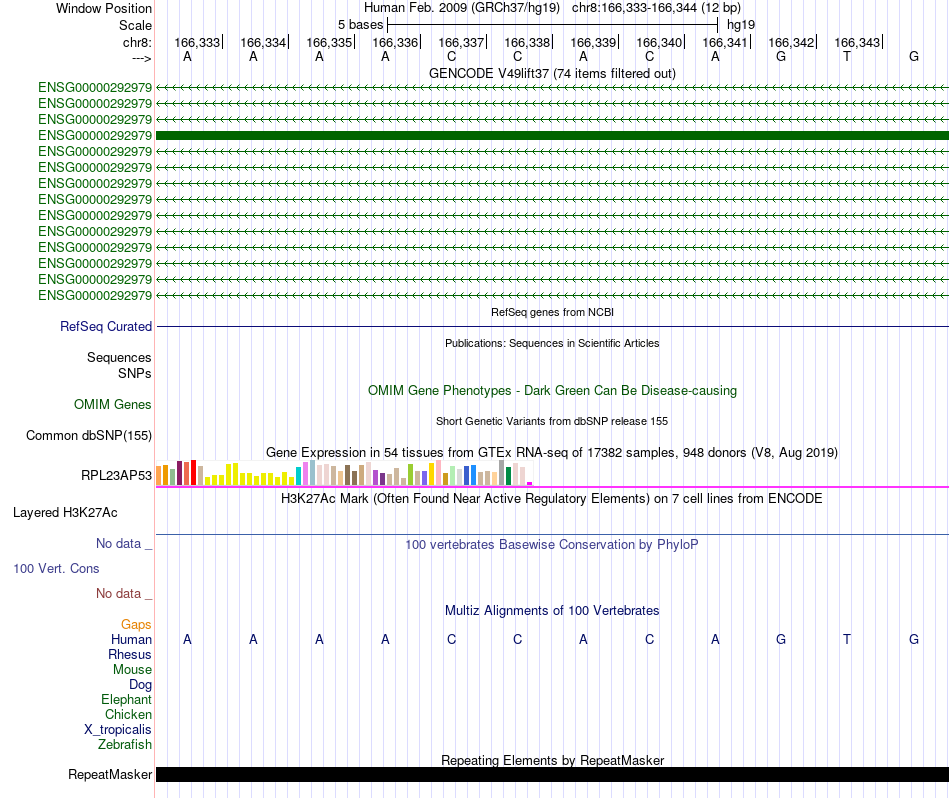Open the GTEx Gene Expression track title
The image size is (950, 798).
click(x=552, y=453)
